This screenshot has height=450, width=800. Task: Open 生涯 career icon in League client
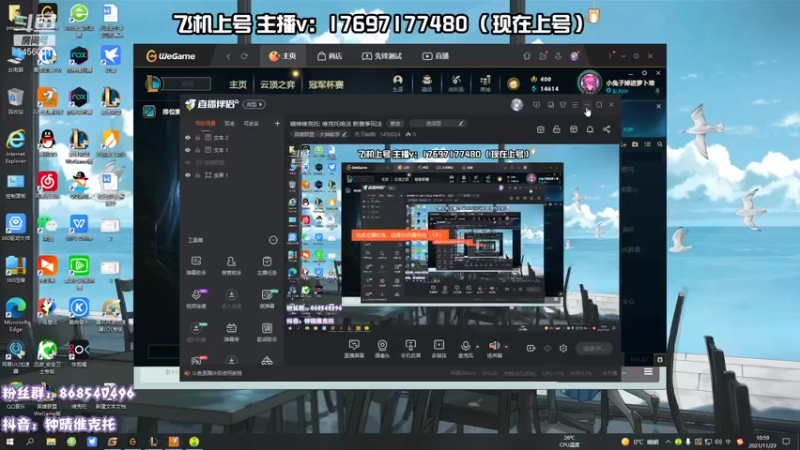click(397, 83)
